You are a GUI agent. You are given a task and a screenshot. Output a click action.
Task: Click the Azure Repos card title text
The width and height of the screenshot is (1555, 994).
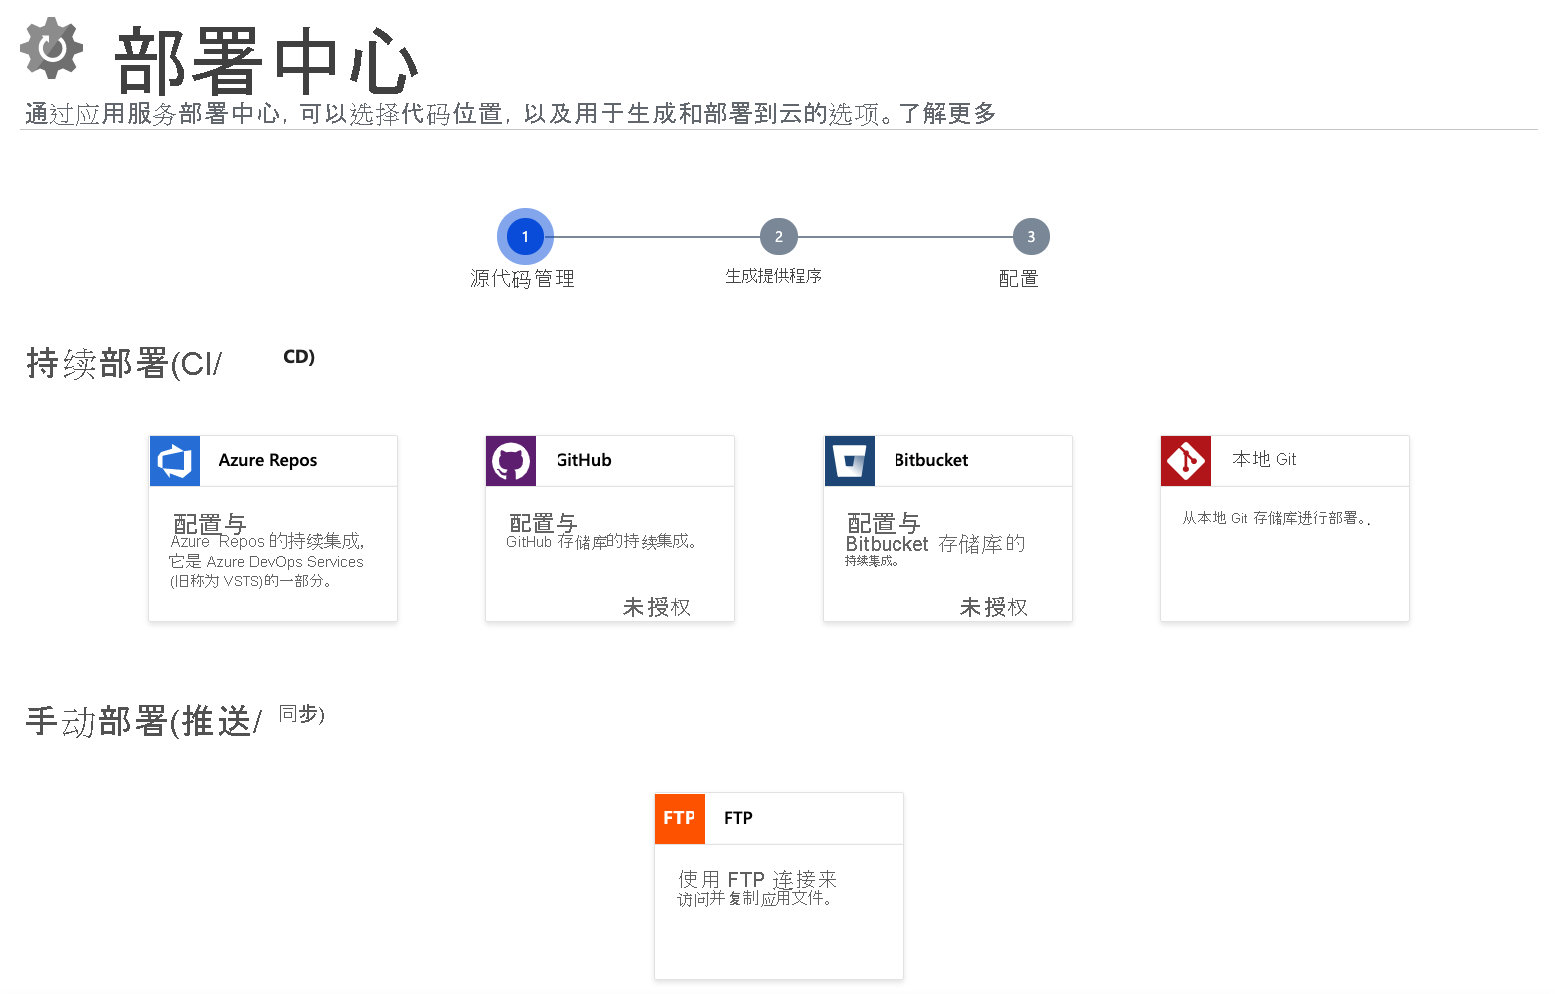[267, 460]
